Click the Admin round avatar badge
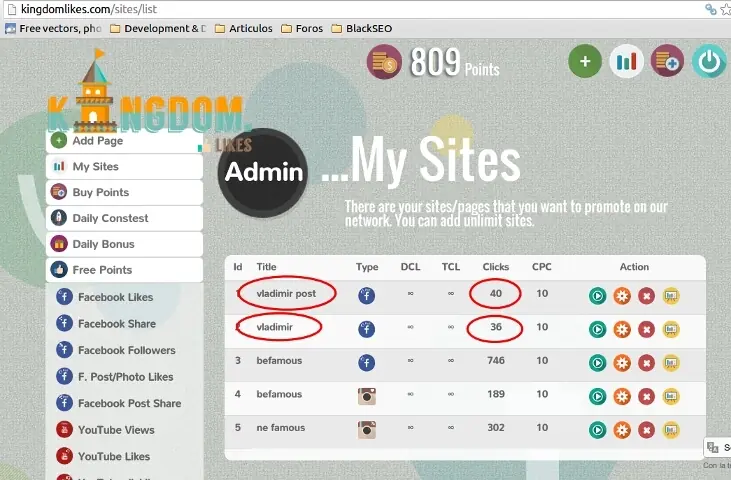 click(263, 172)
